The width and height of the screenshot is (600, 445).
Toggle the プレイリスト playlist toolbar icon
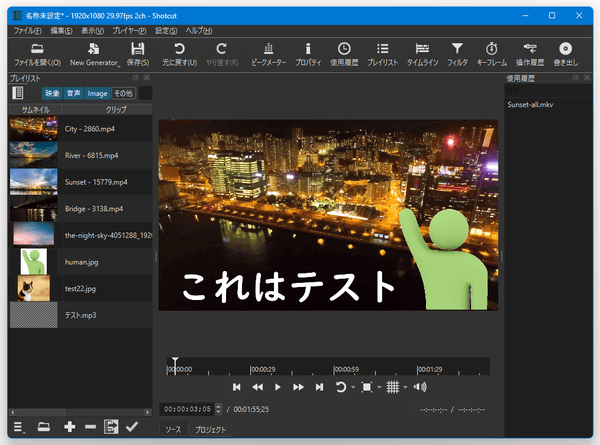tap(383, 54)
